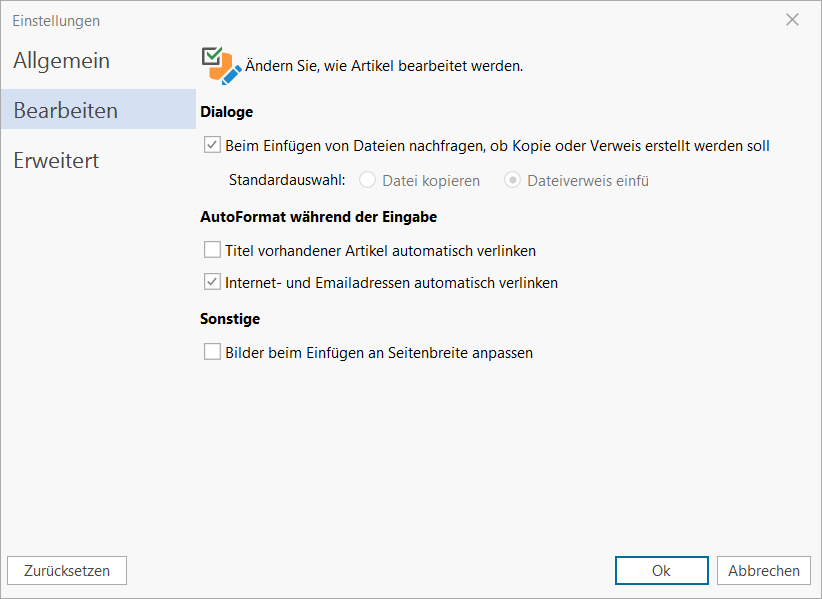The image size is (822, 599).
Task: Disable 'Internet- und Emailadressen automatisch verlinken'
Action: pyautogui.click(x=212, y=282)
